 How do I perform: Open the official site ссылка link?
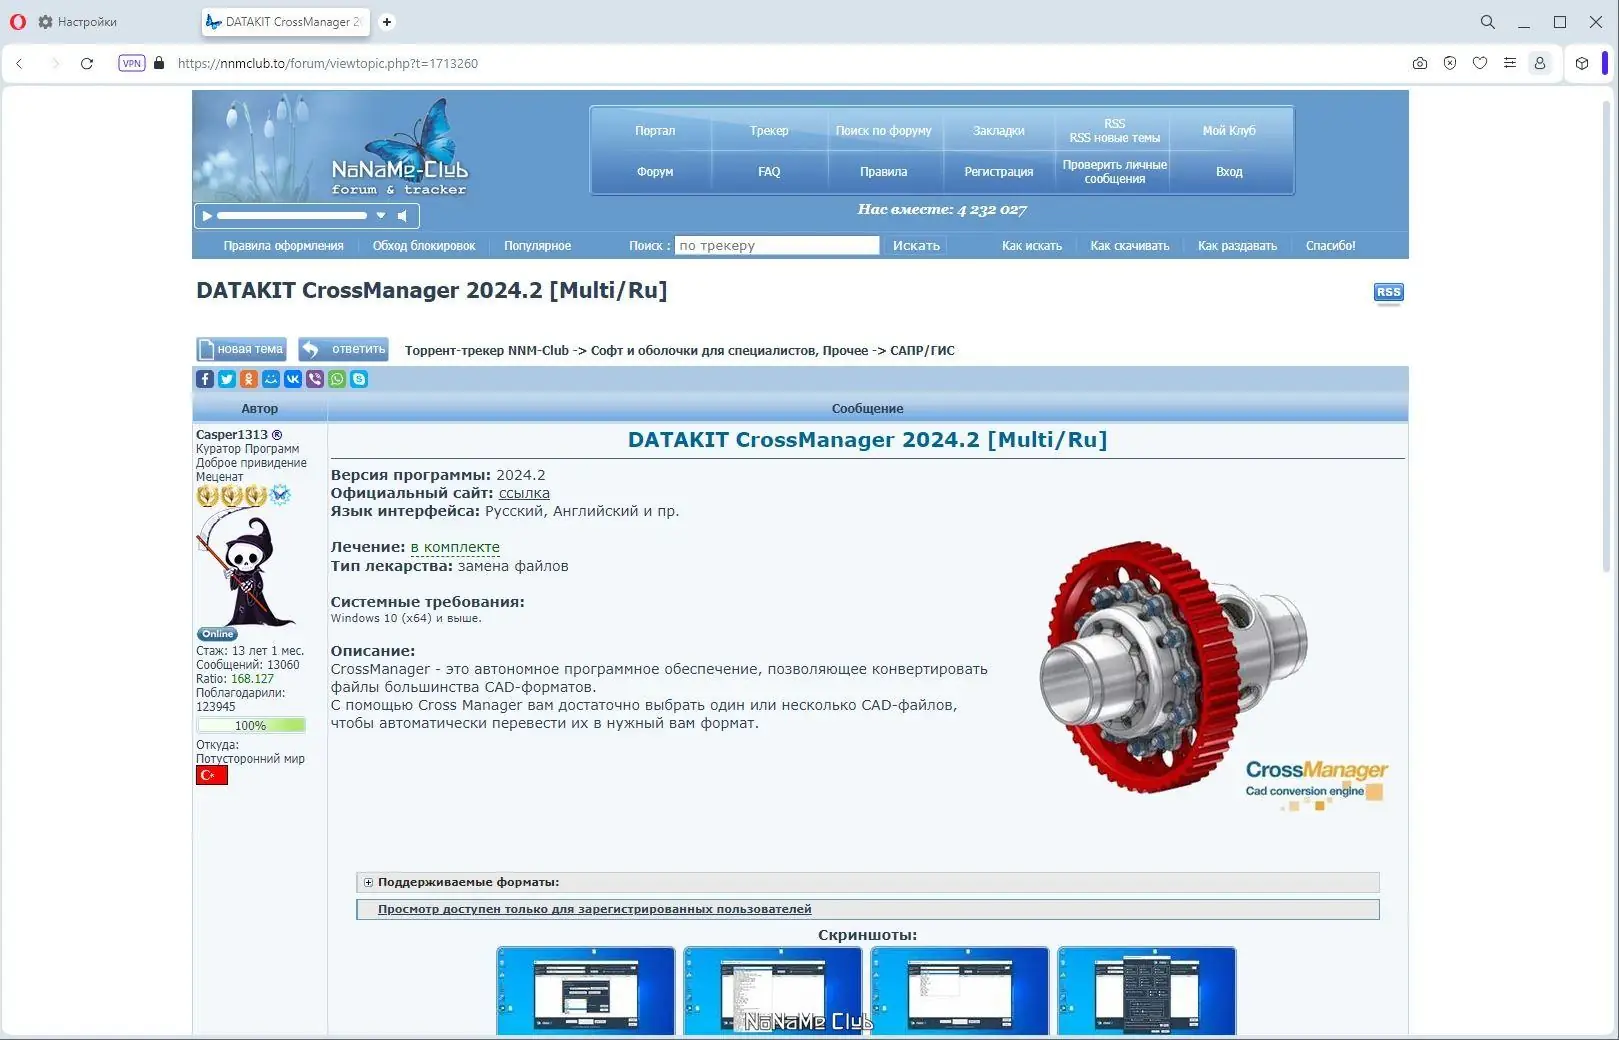coord(524,492)
